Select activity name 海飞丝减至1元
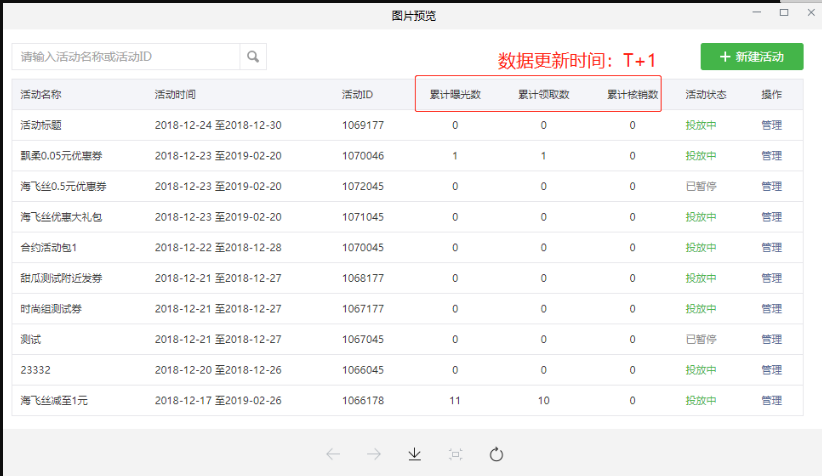This screenshot has height=476, width=822. [x=54, y=401]
